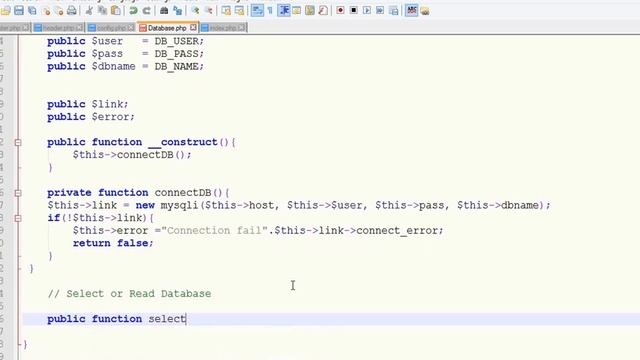Switch to the config.php tab
Viewport: 640px width, 360px height.
click(111, 28)
